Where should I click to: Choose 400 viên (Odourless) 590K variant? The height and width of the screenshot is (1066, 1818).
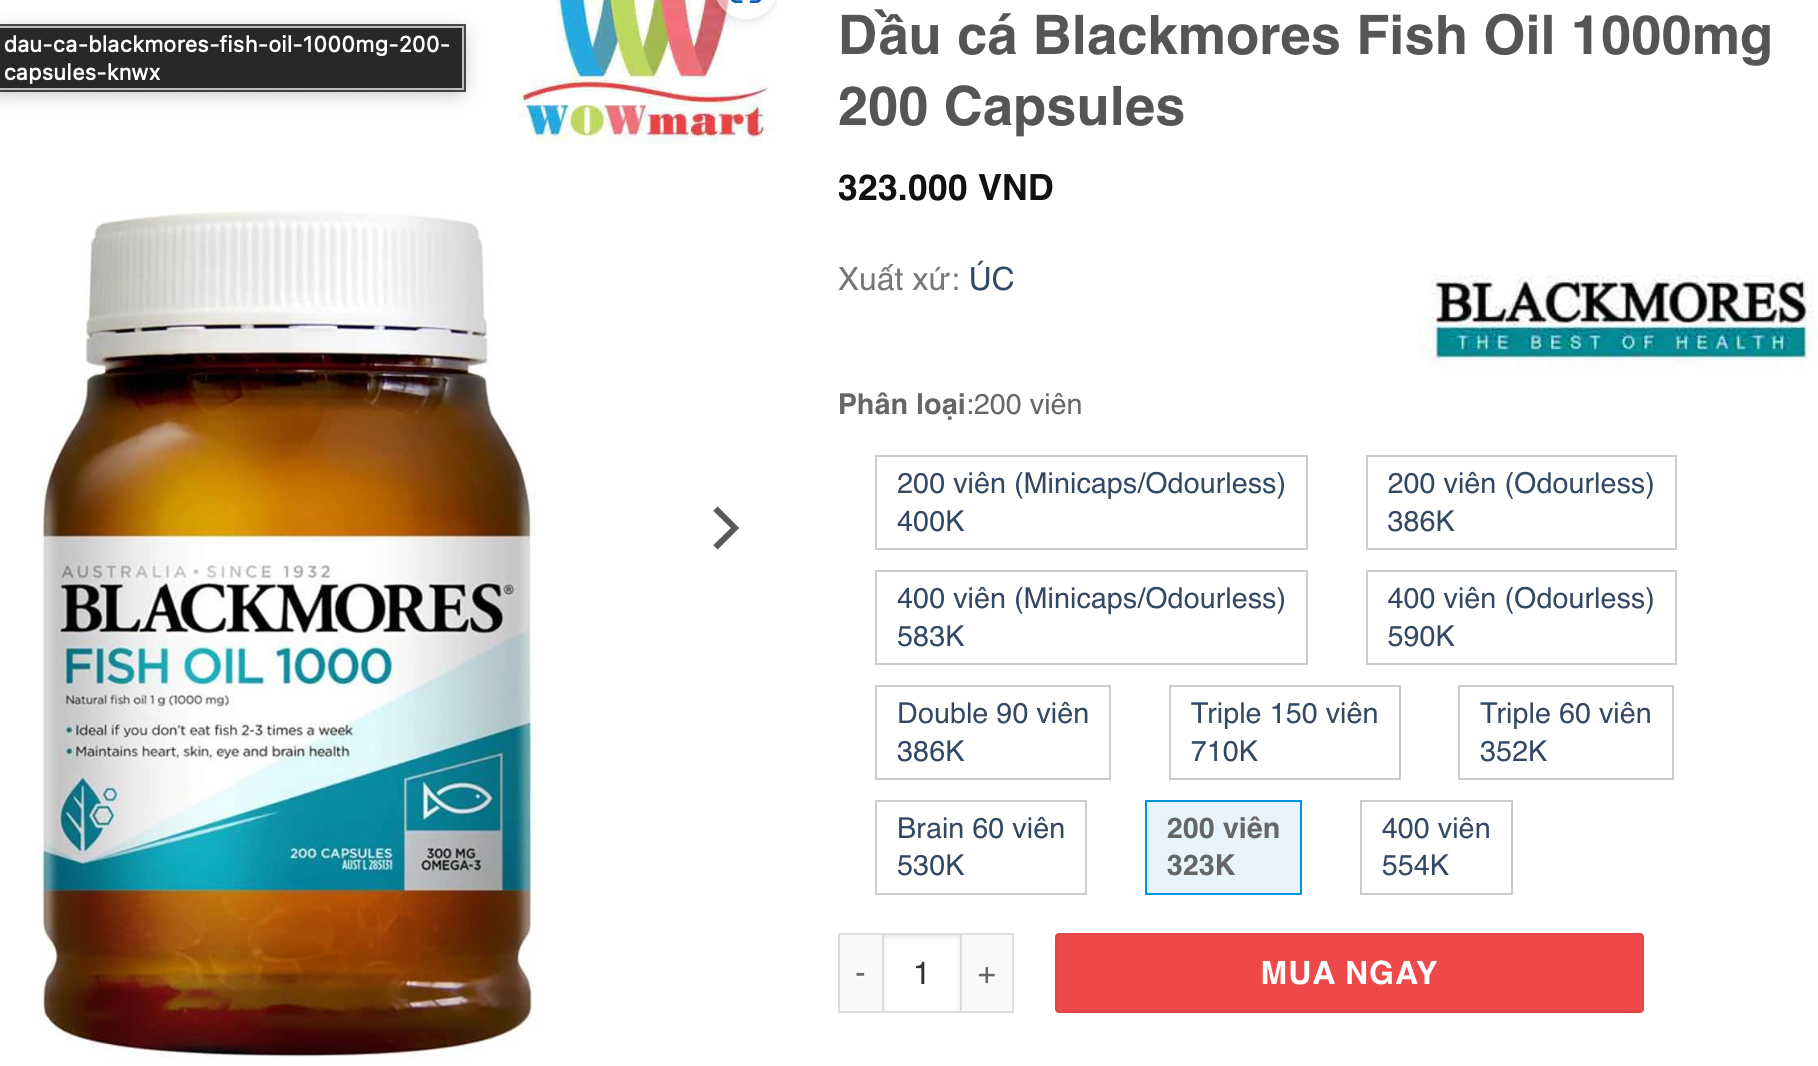pos(1521,617)
